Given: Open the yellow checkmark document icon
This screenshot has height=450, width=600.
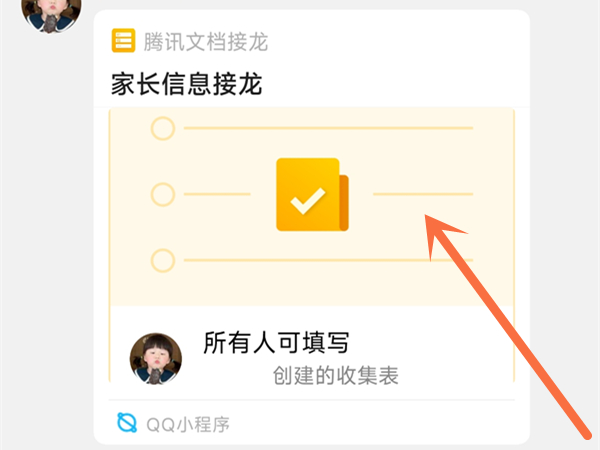Looking at the screenshot, I should tap(312, 194).
